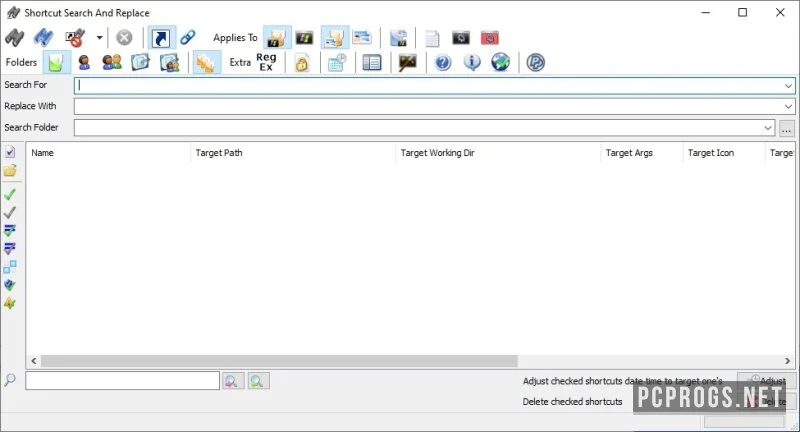
Task: Click the Adjust button
Action: pos(766,380)
